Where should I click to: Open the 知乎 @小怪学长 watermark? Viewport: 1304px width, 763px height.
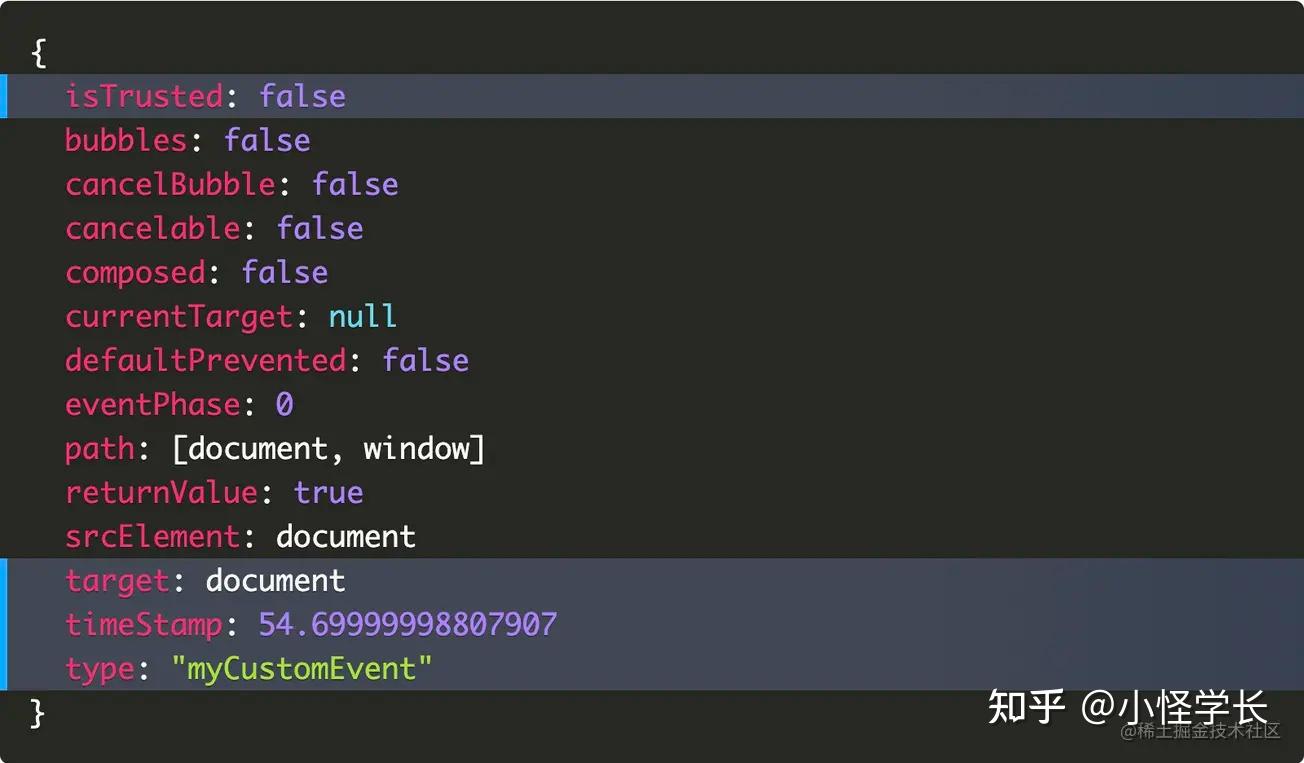pos(1127,707)
